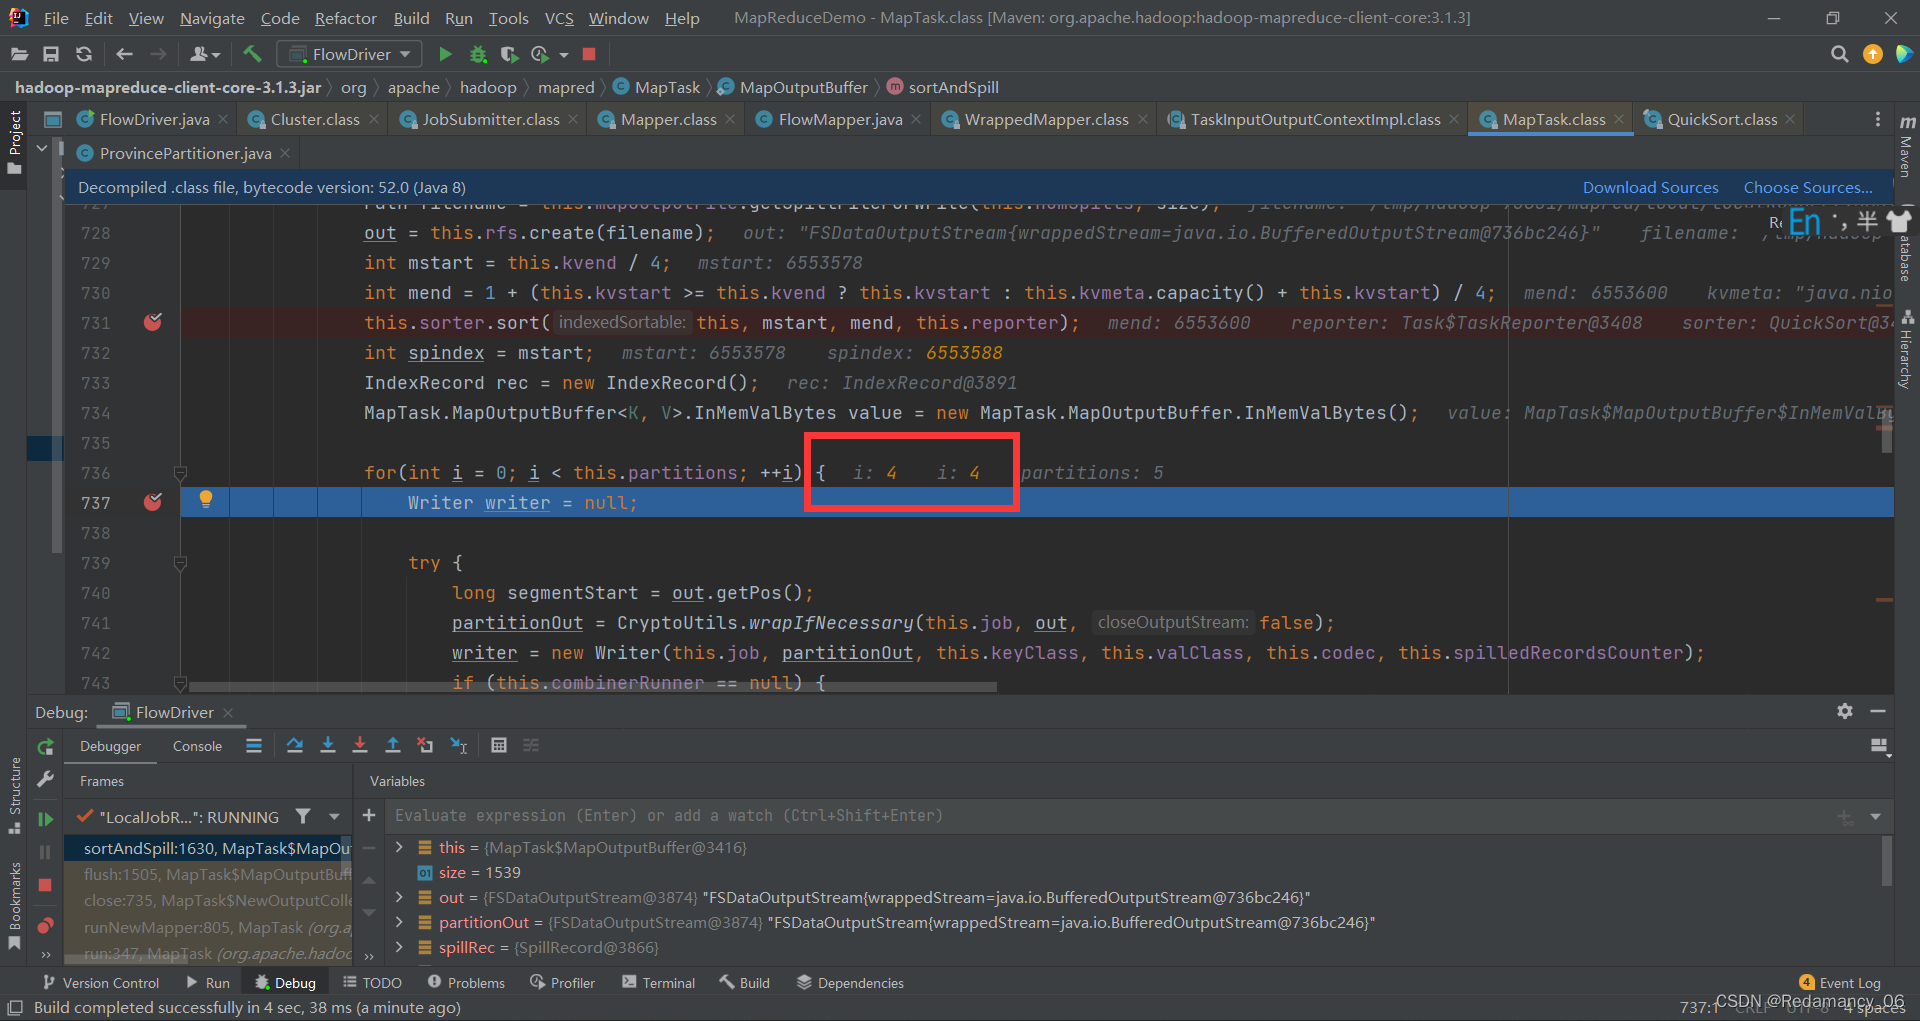Click the threads filter funnel icon
1920x1021 pixels.
point(303,817)
